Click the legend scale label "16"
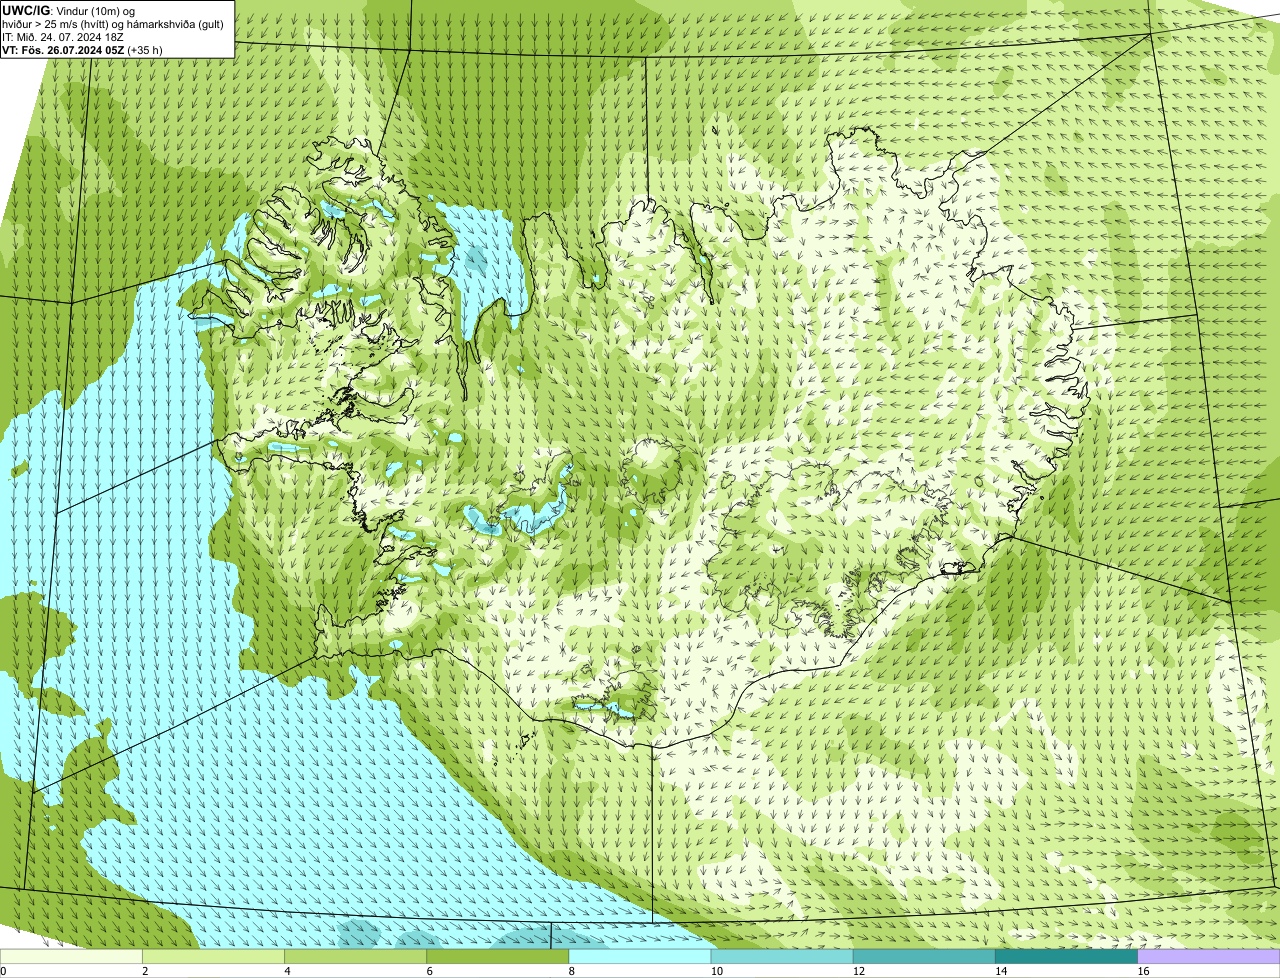Screen dimensions: 1280x978 click(1143, 971)
